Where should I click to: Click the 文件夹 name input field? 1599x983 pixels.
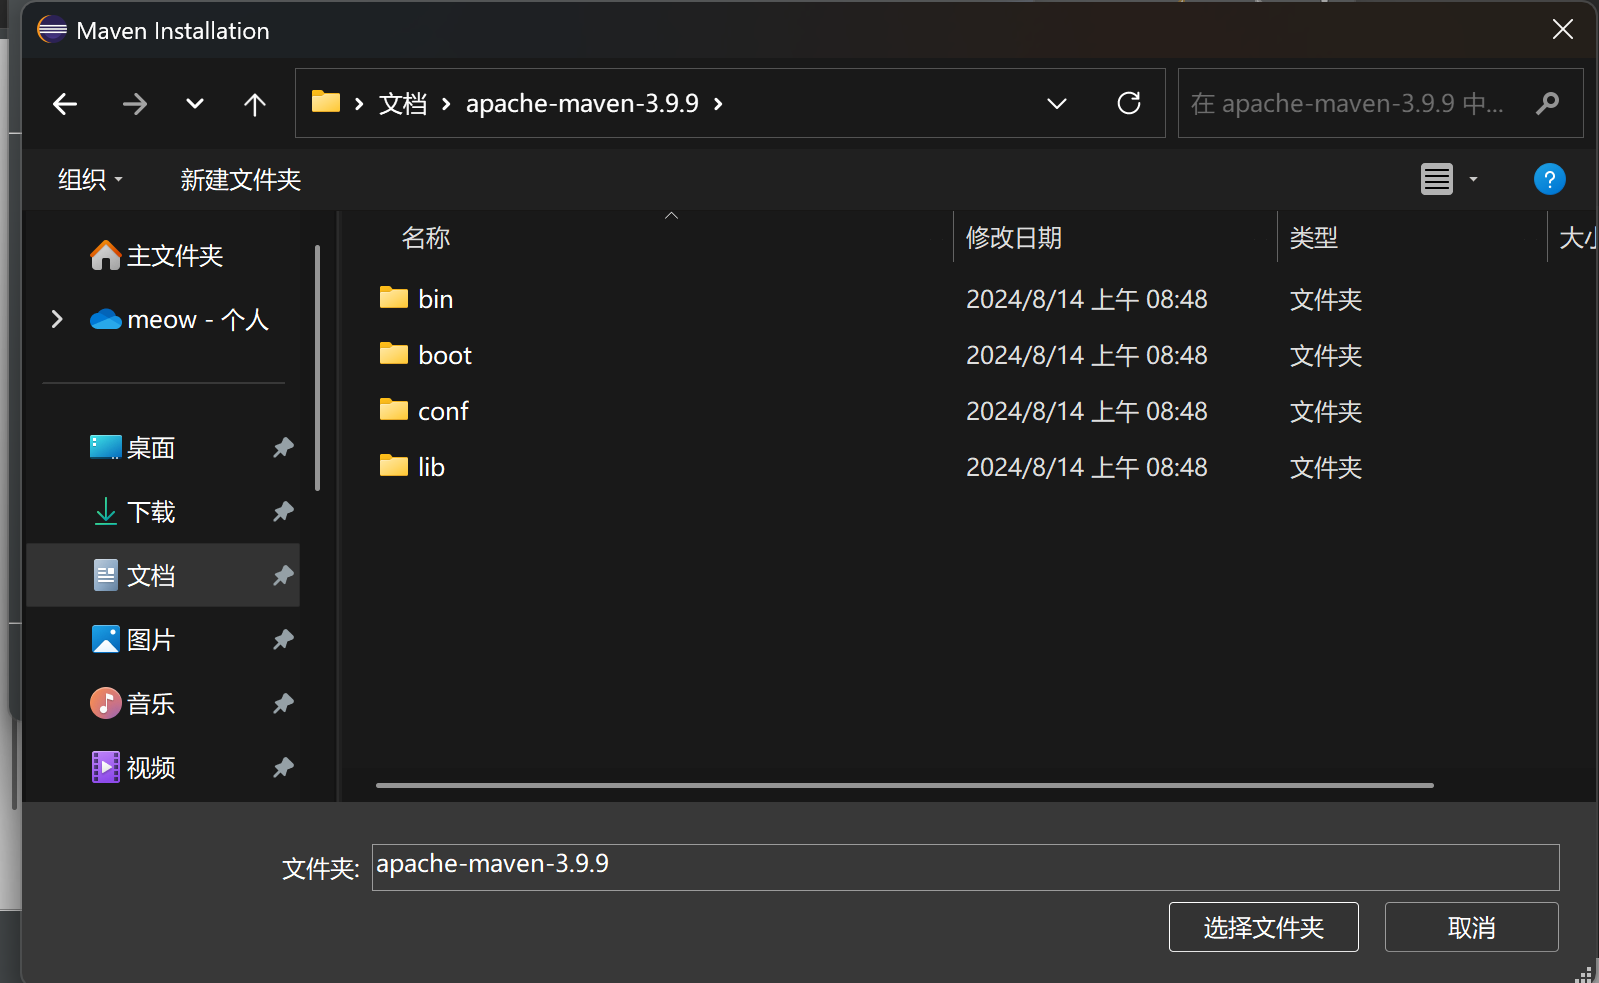point(965,867)
